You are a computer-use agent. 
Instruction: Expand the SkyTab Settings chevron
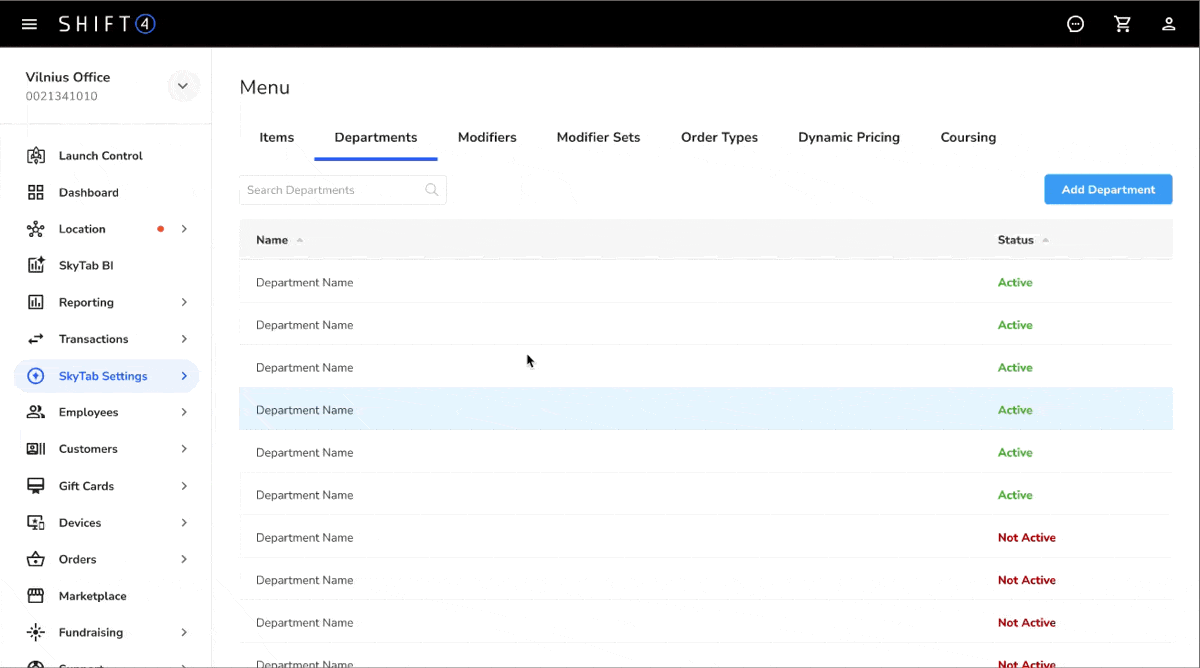184,376
